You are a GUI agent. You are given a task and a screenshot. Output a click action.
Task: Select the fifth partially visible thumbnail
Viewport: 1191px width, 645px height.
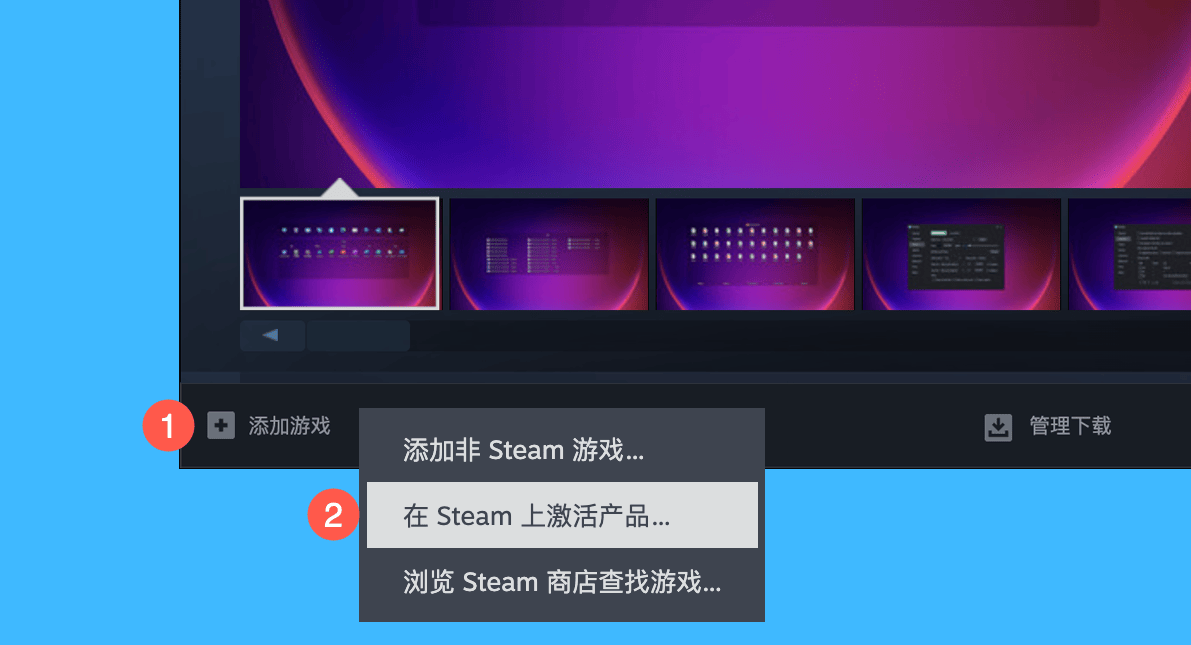click(1129, 254)
